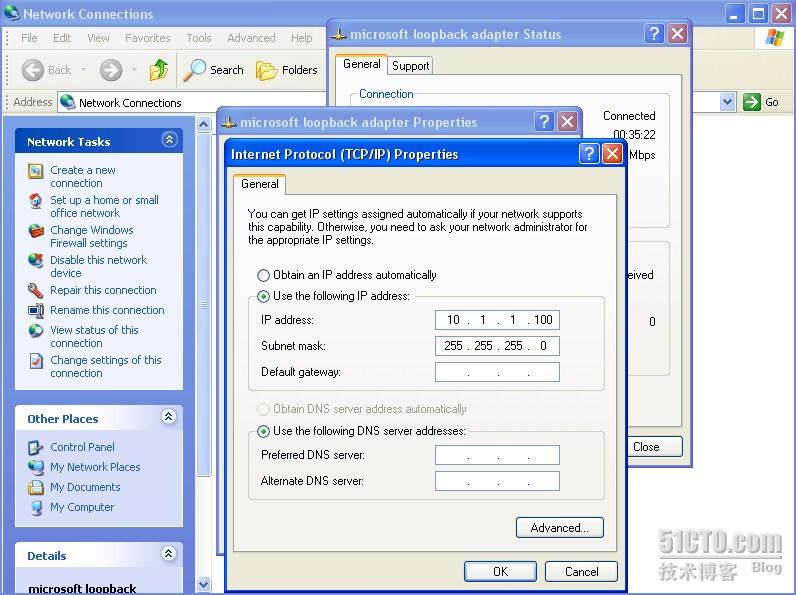Click the Network Connections title bar icon

[12, 13]
